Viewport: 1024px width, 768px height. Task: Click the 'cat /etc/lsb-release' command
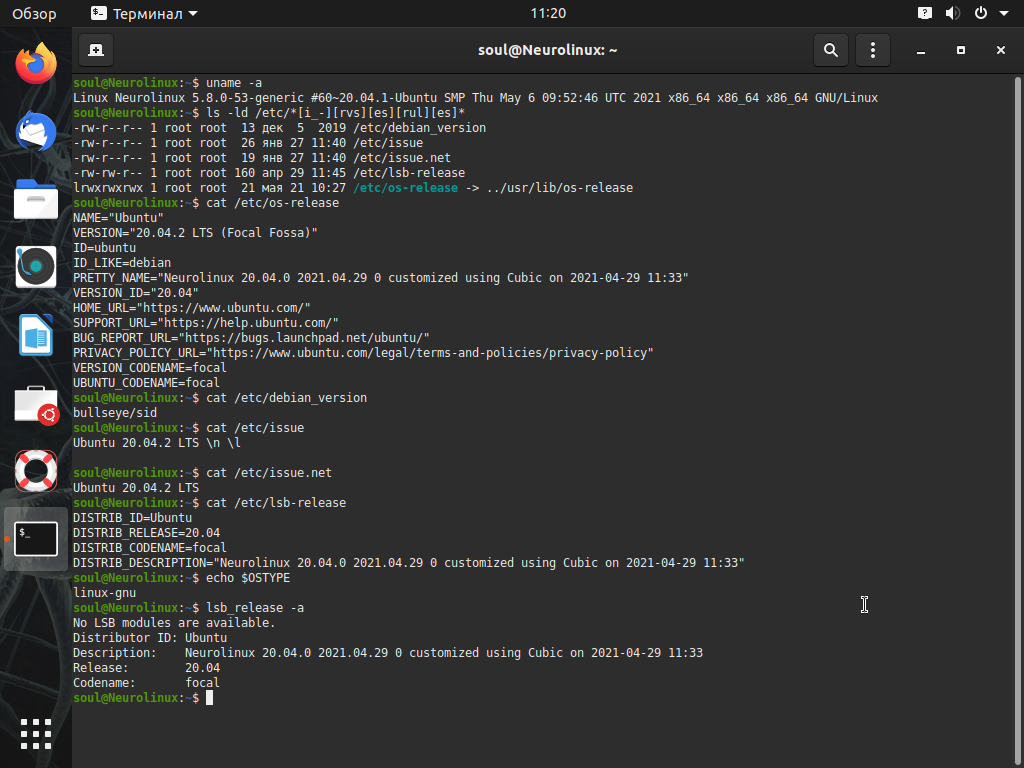pyautogui.click(x=276, y=503)
